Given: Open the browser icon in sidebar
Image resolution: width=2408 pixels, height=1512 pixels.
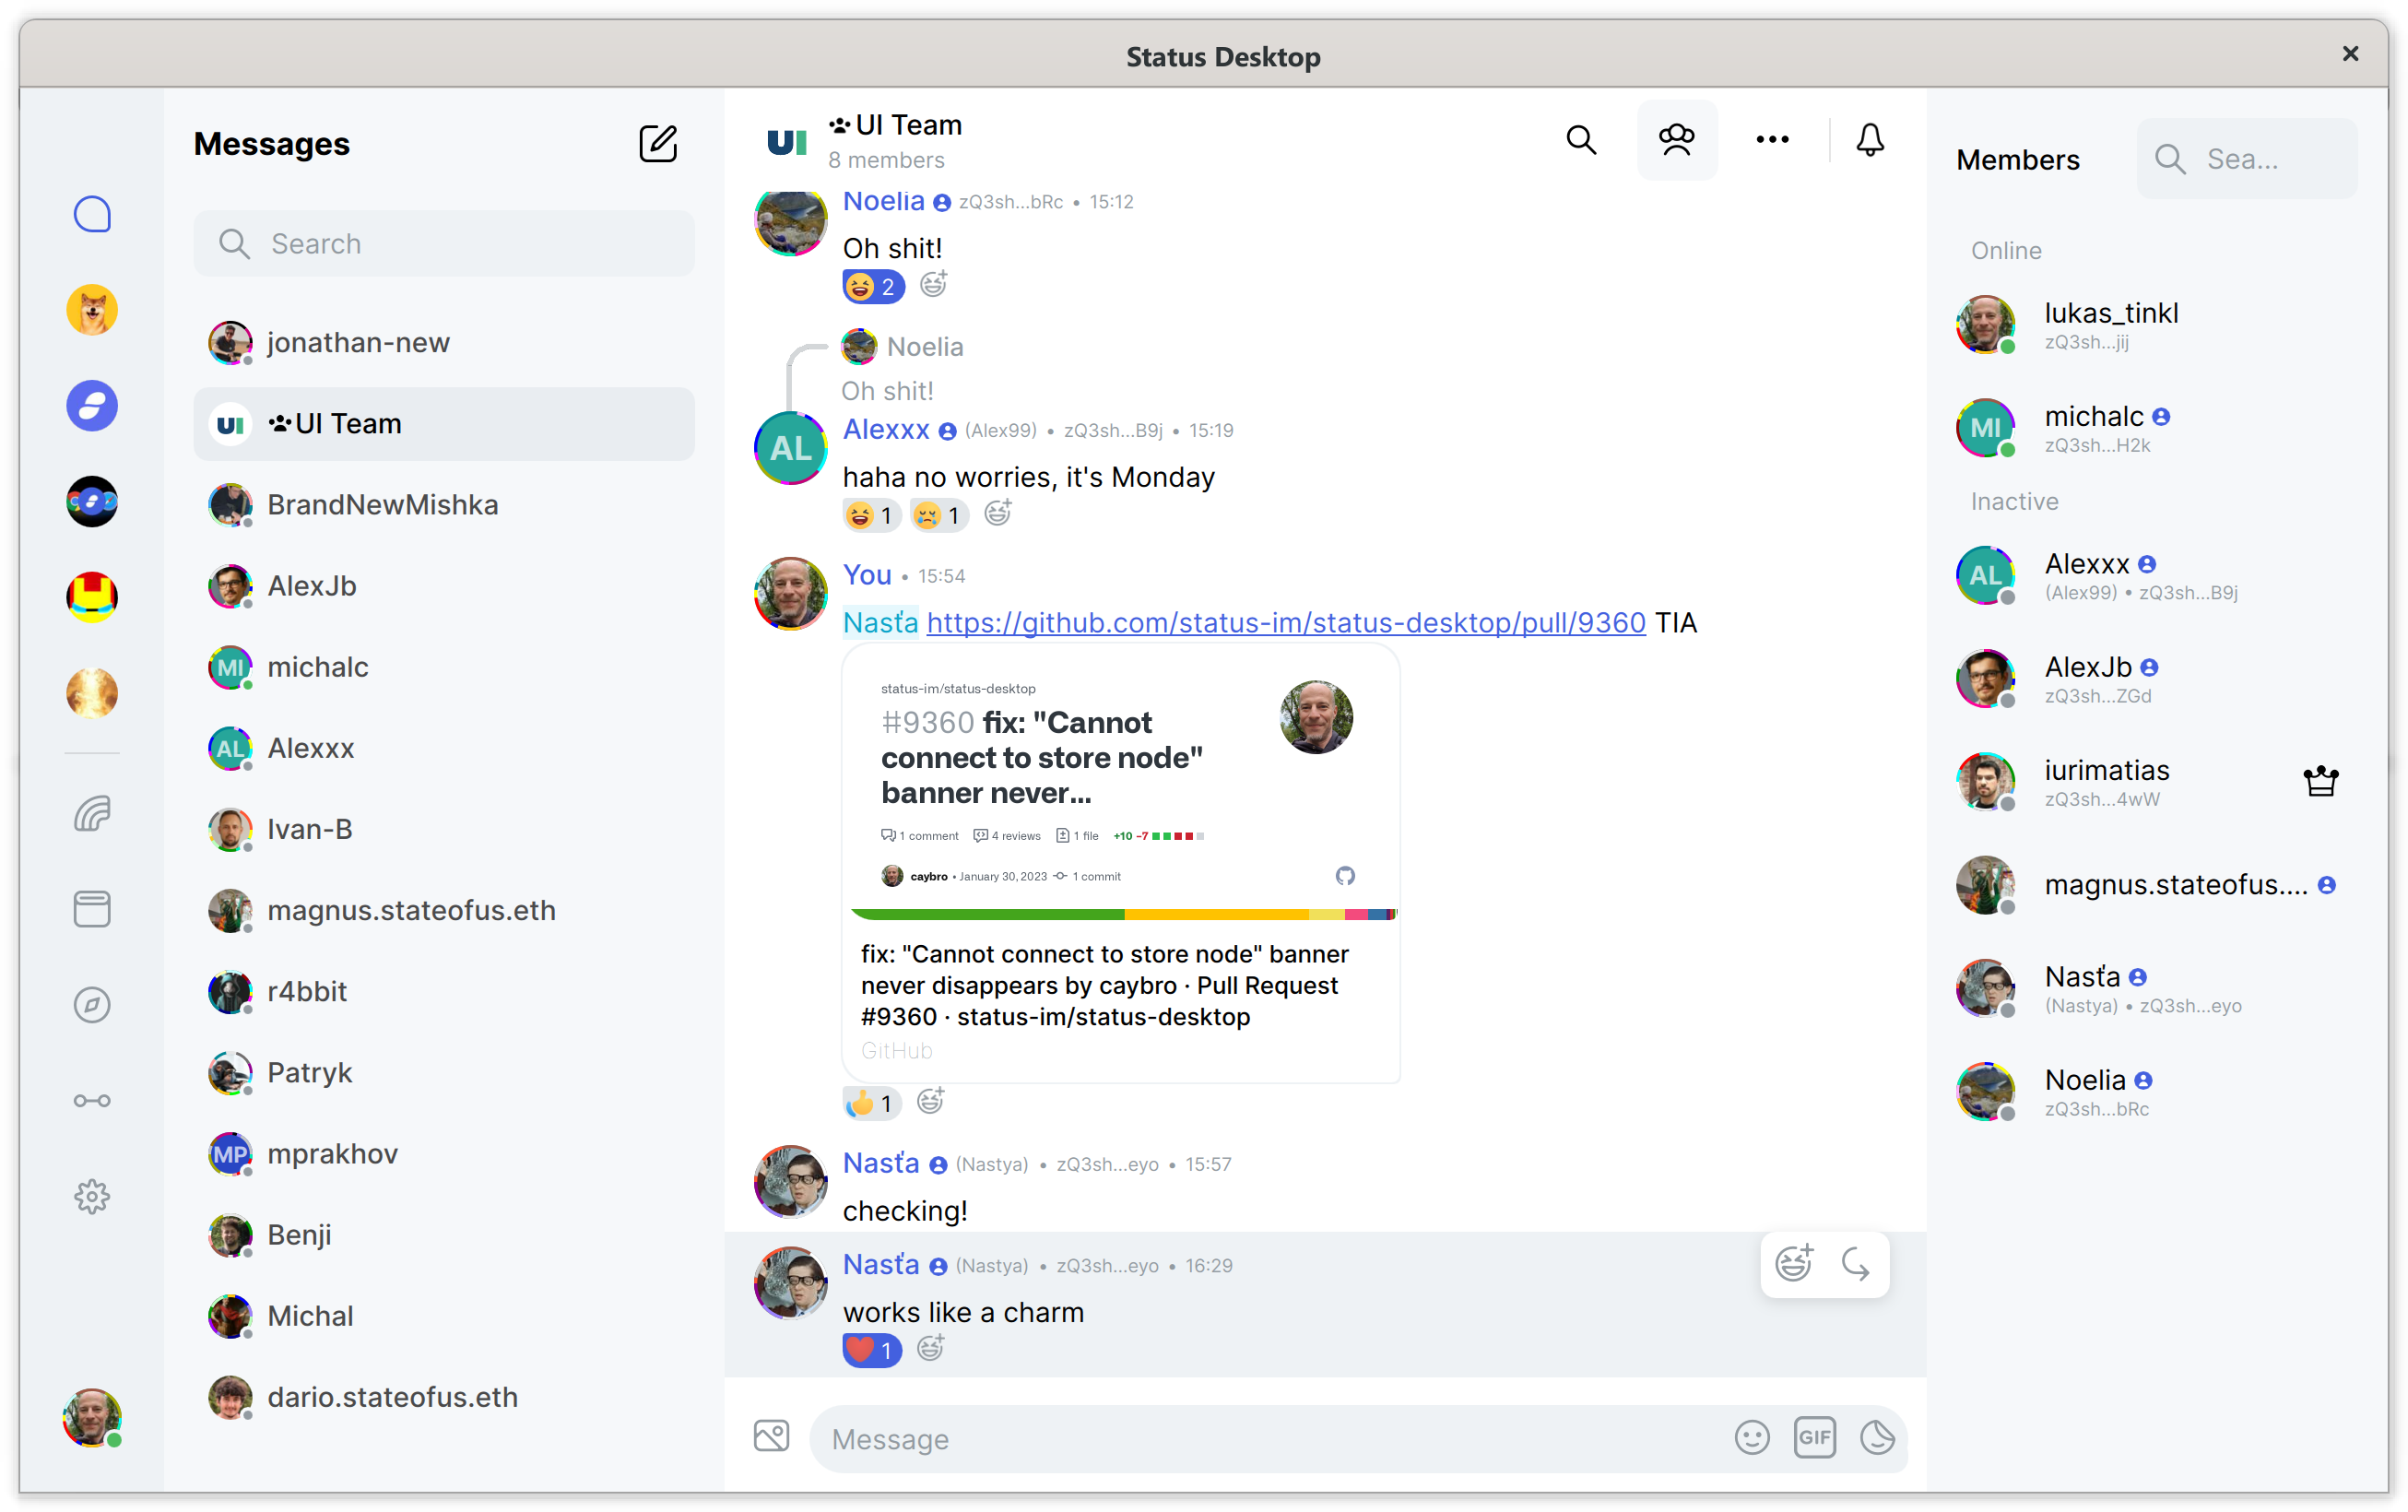Looking at the screenshot, I should coord(92,1005).
